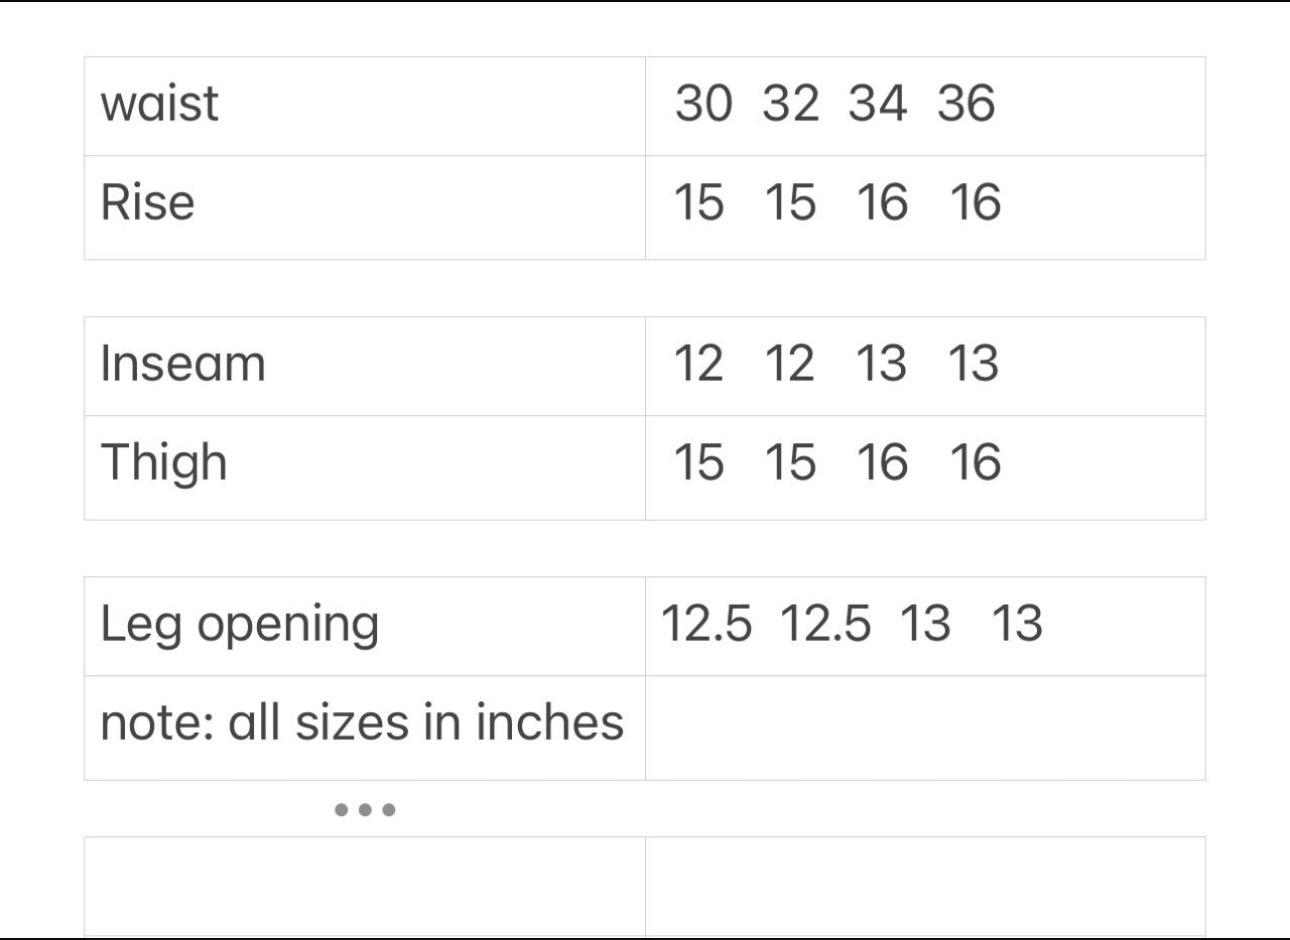Click the number 30 in waist row

coord(703,104)
